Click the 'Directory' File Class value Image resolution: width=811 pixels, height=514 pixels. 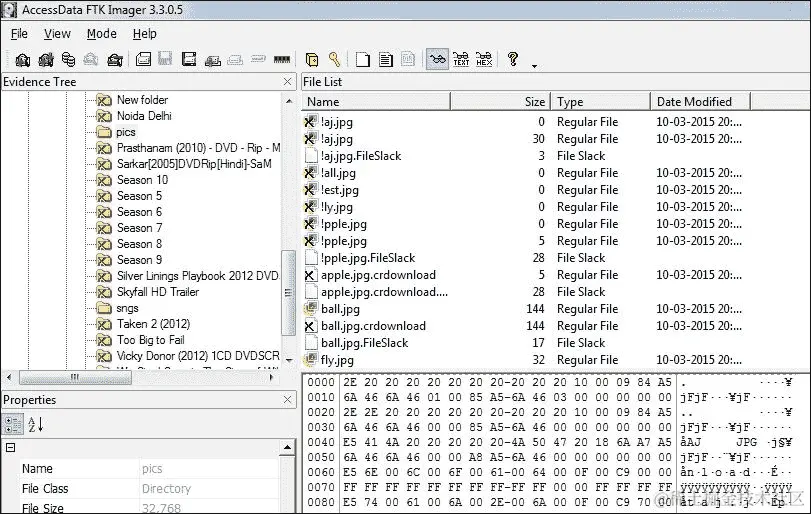tap(167, 489)
